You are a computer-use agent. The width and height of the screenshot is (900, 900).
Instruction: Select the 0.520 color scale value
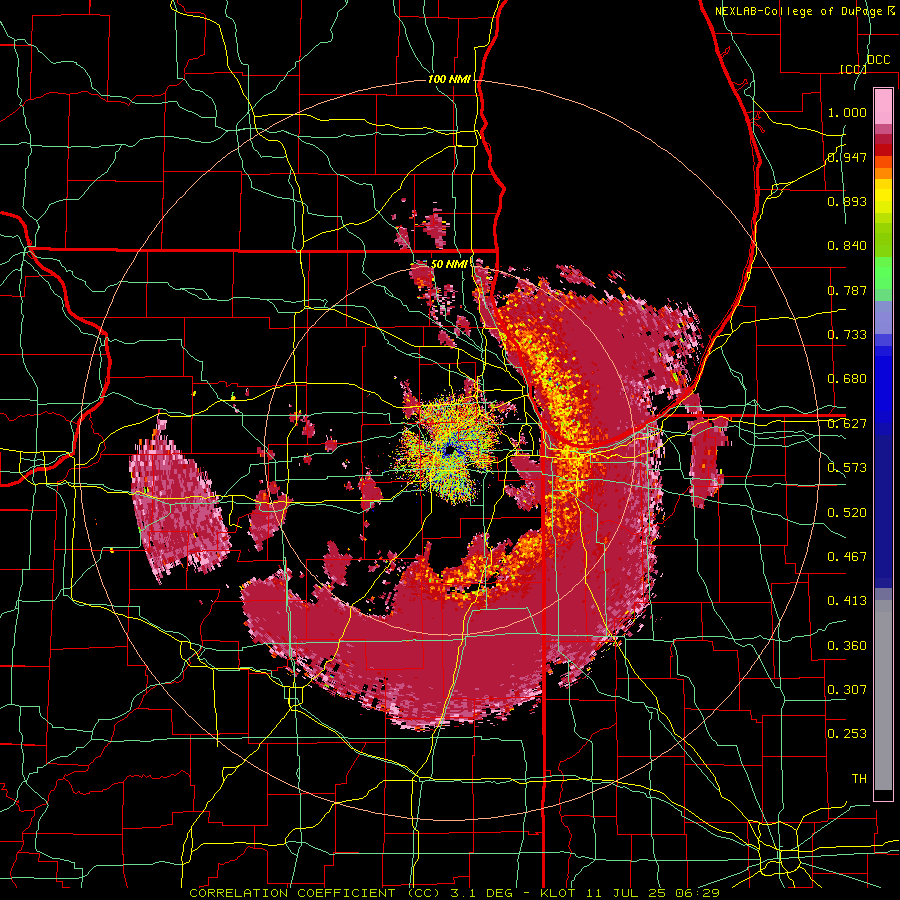pyautogui.click(x=847, y=513)
